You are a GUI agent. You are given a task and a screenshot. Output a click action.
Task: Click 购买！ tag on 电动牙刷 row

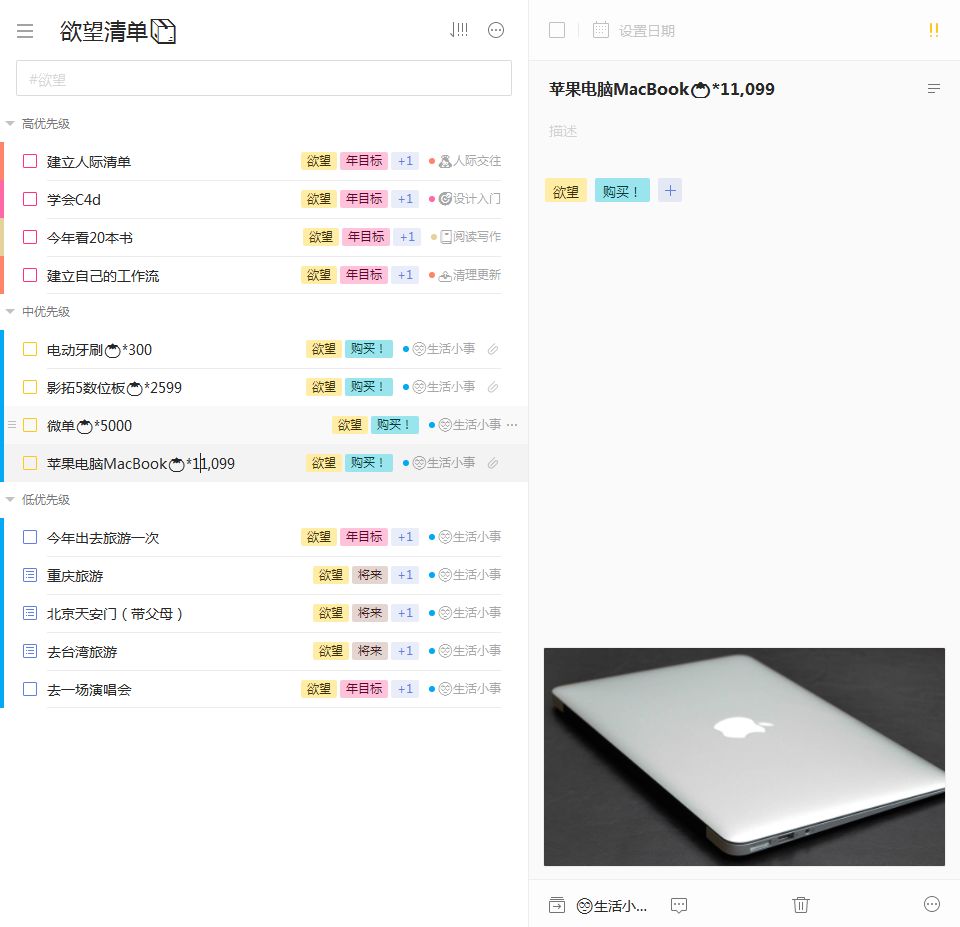[x=368, y=349]
